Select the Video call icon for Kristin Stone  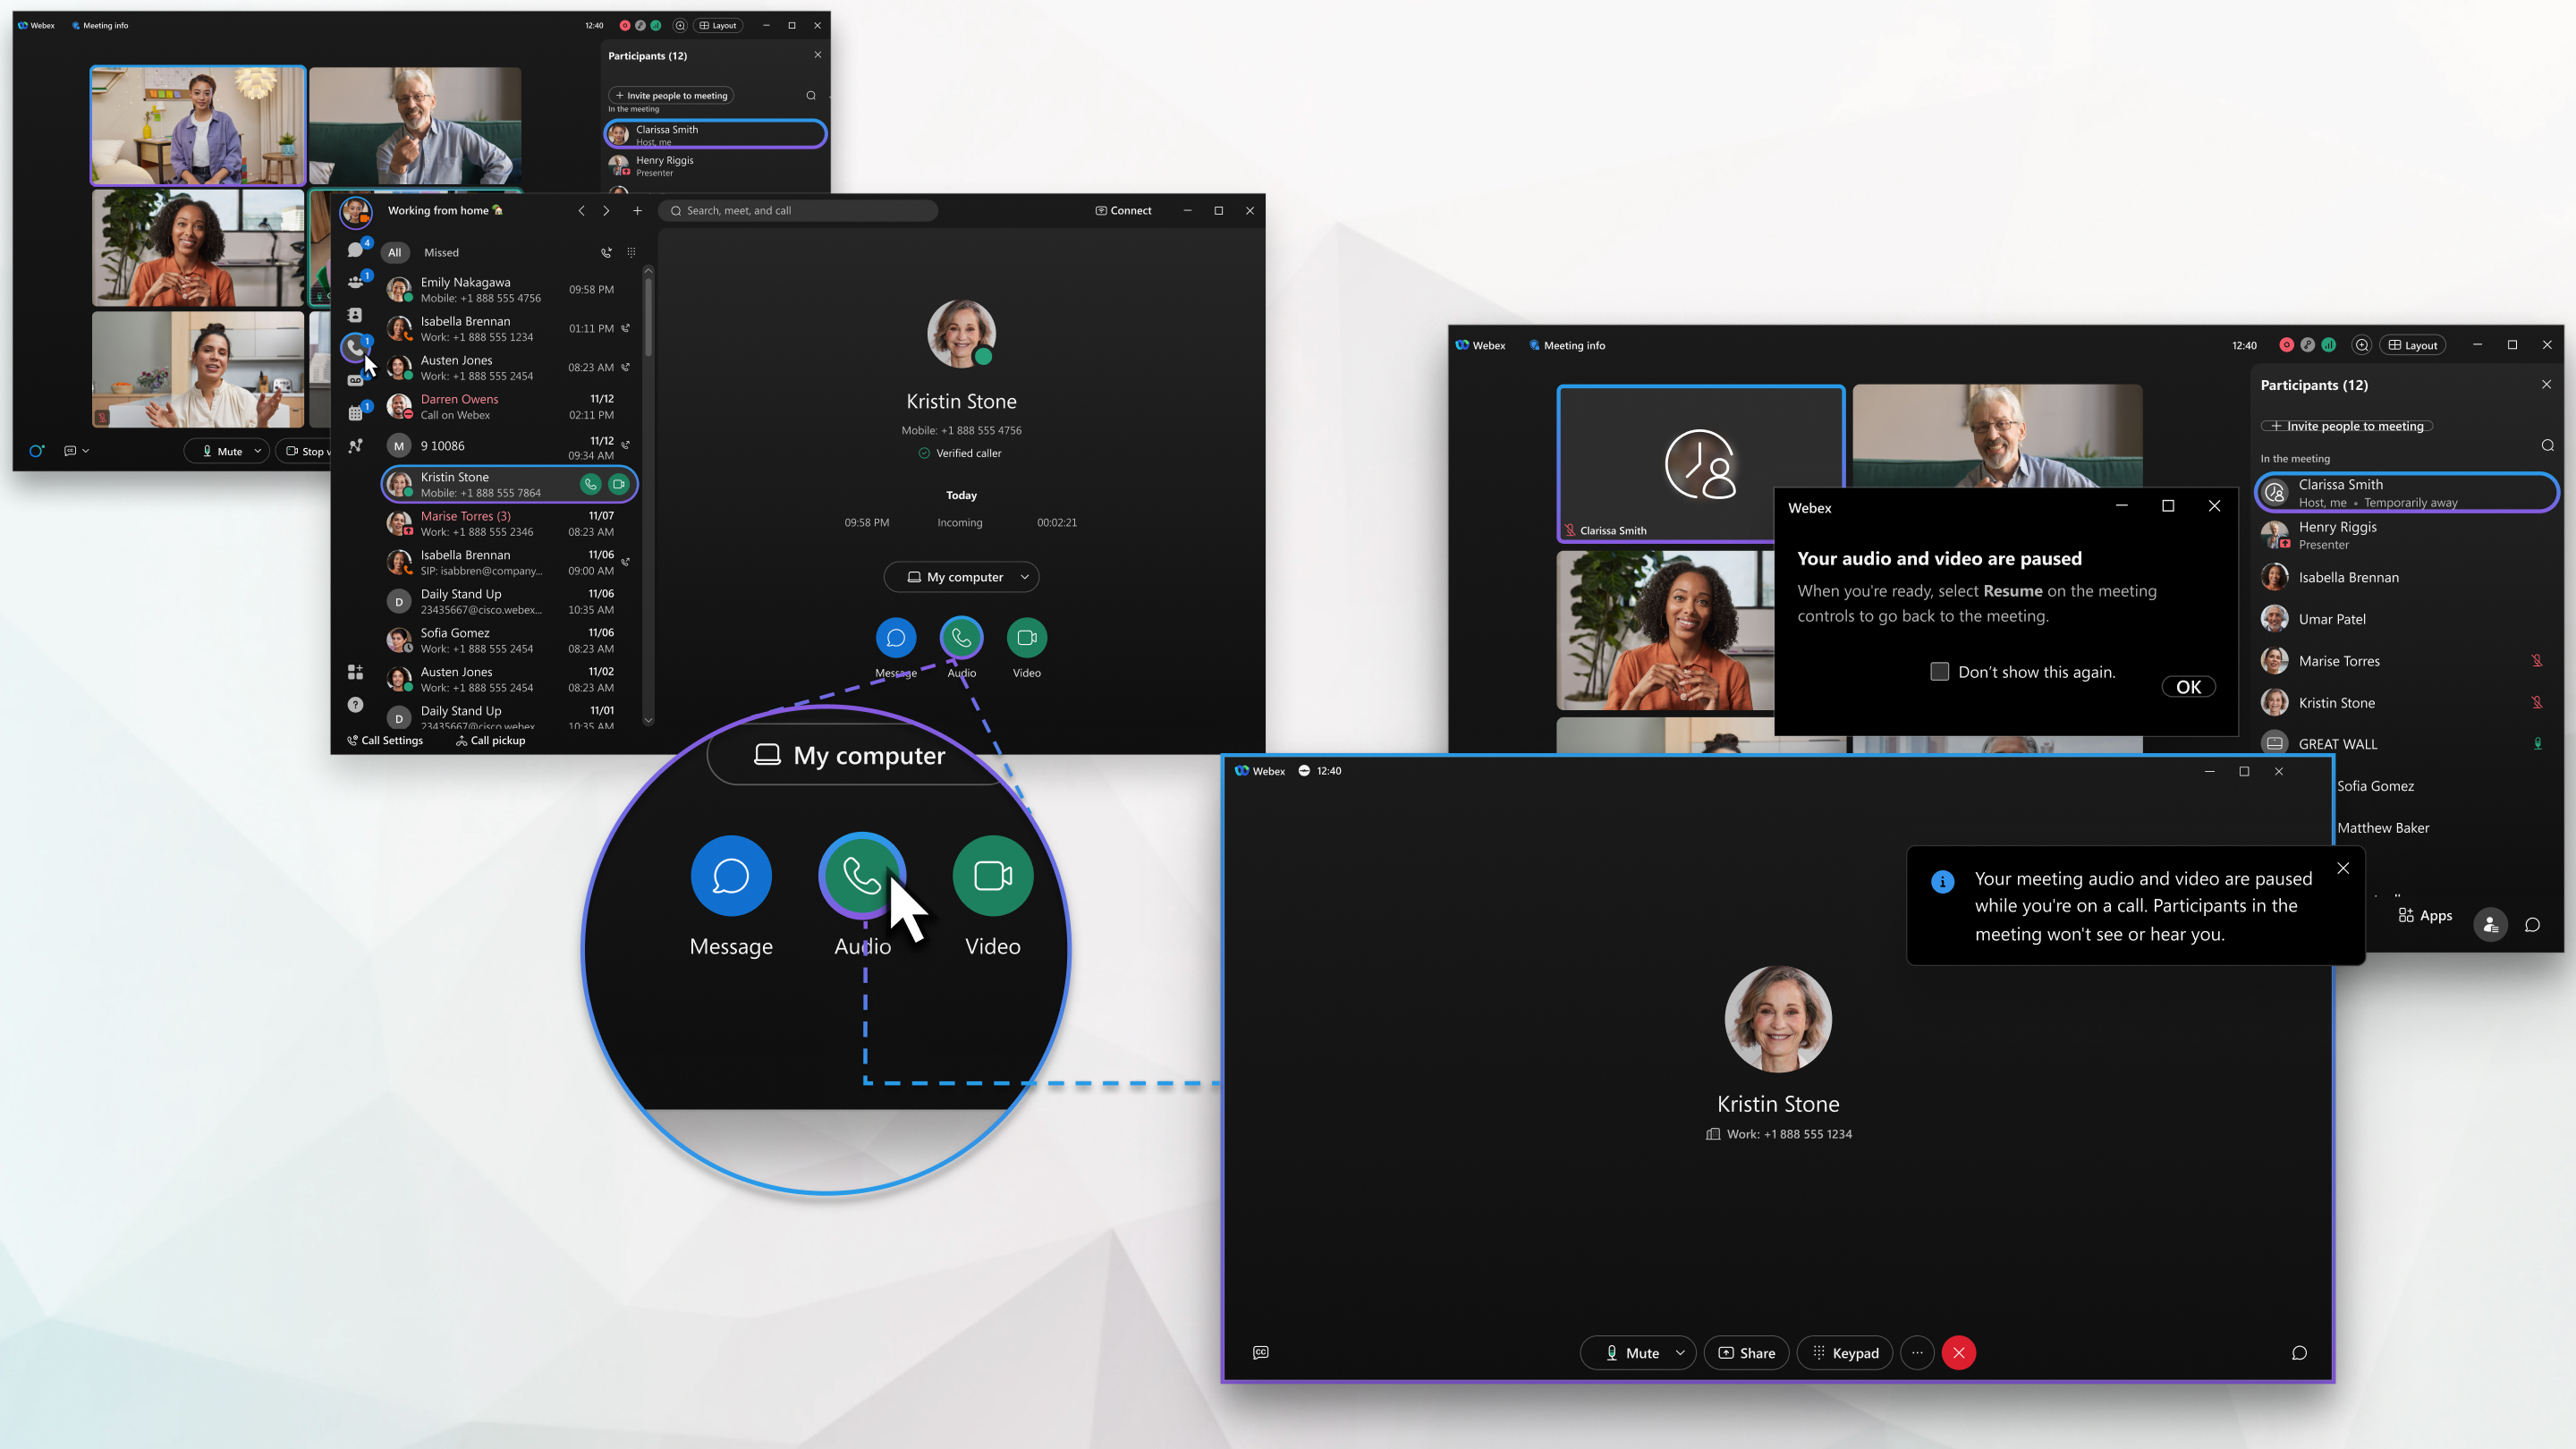pos(1024,637)
